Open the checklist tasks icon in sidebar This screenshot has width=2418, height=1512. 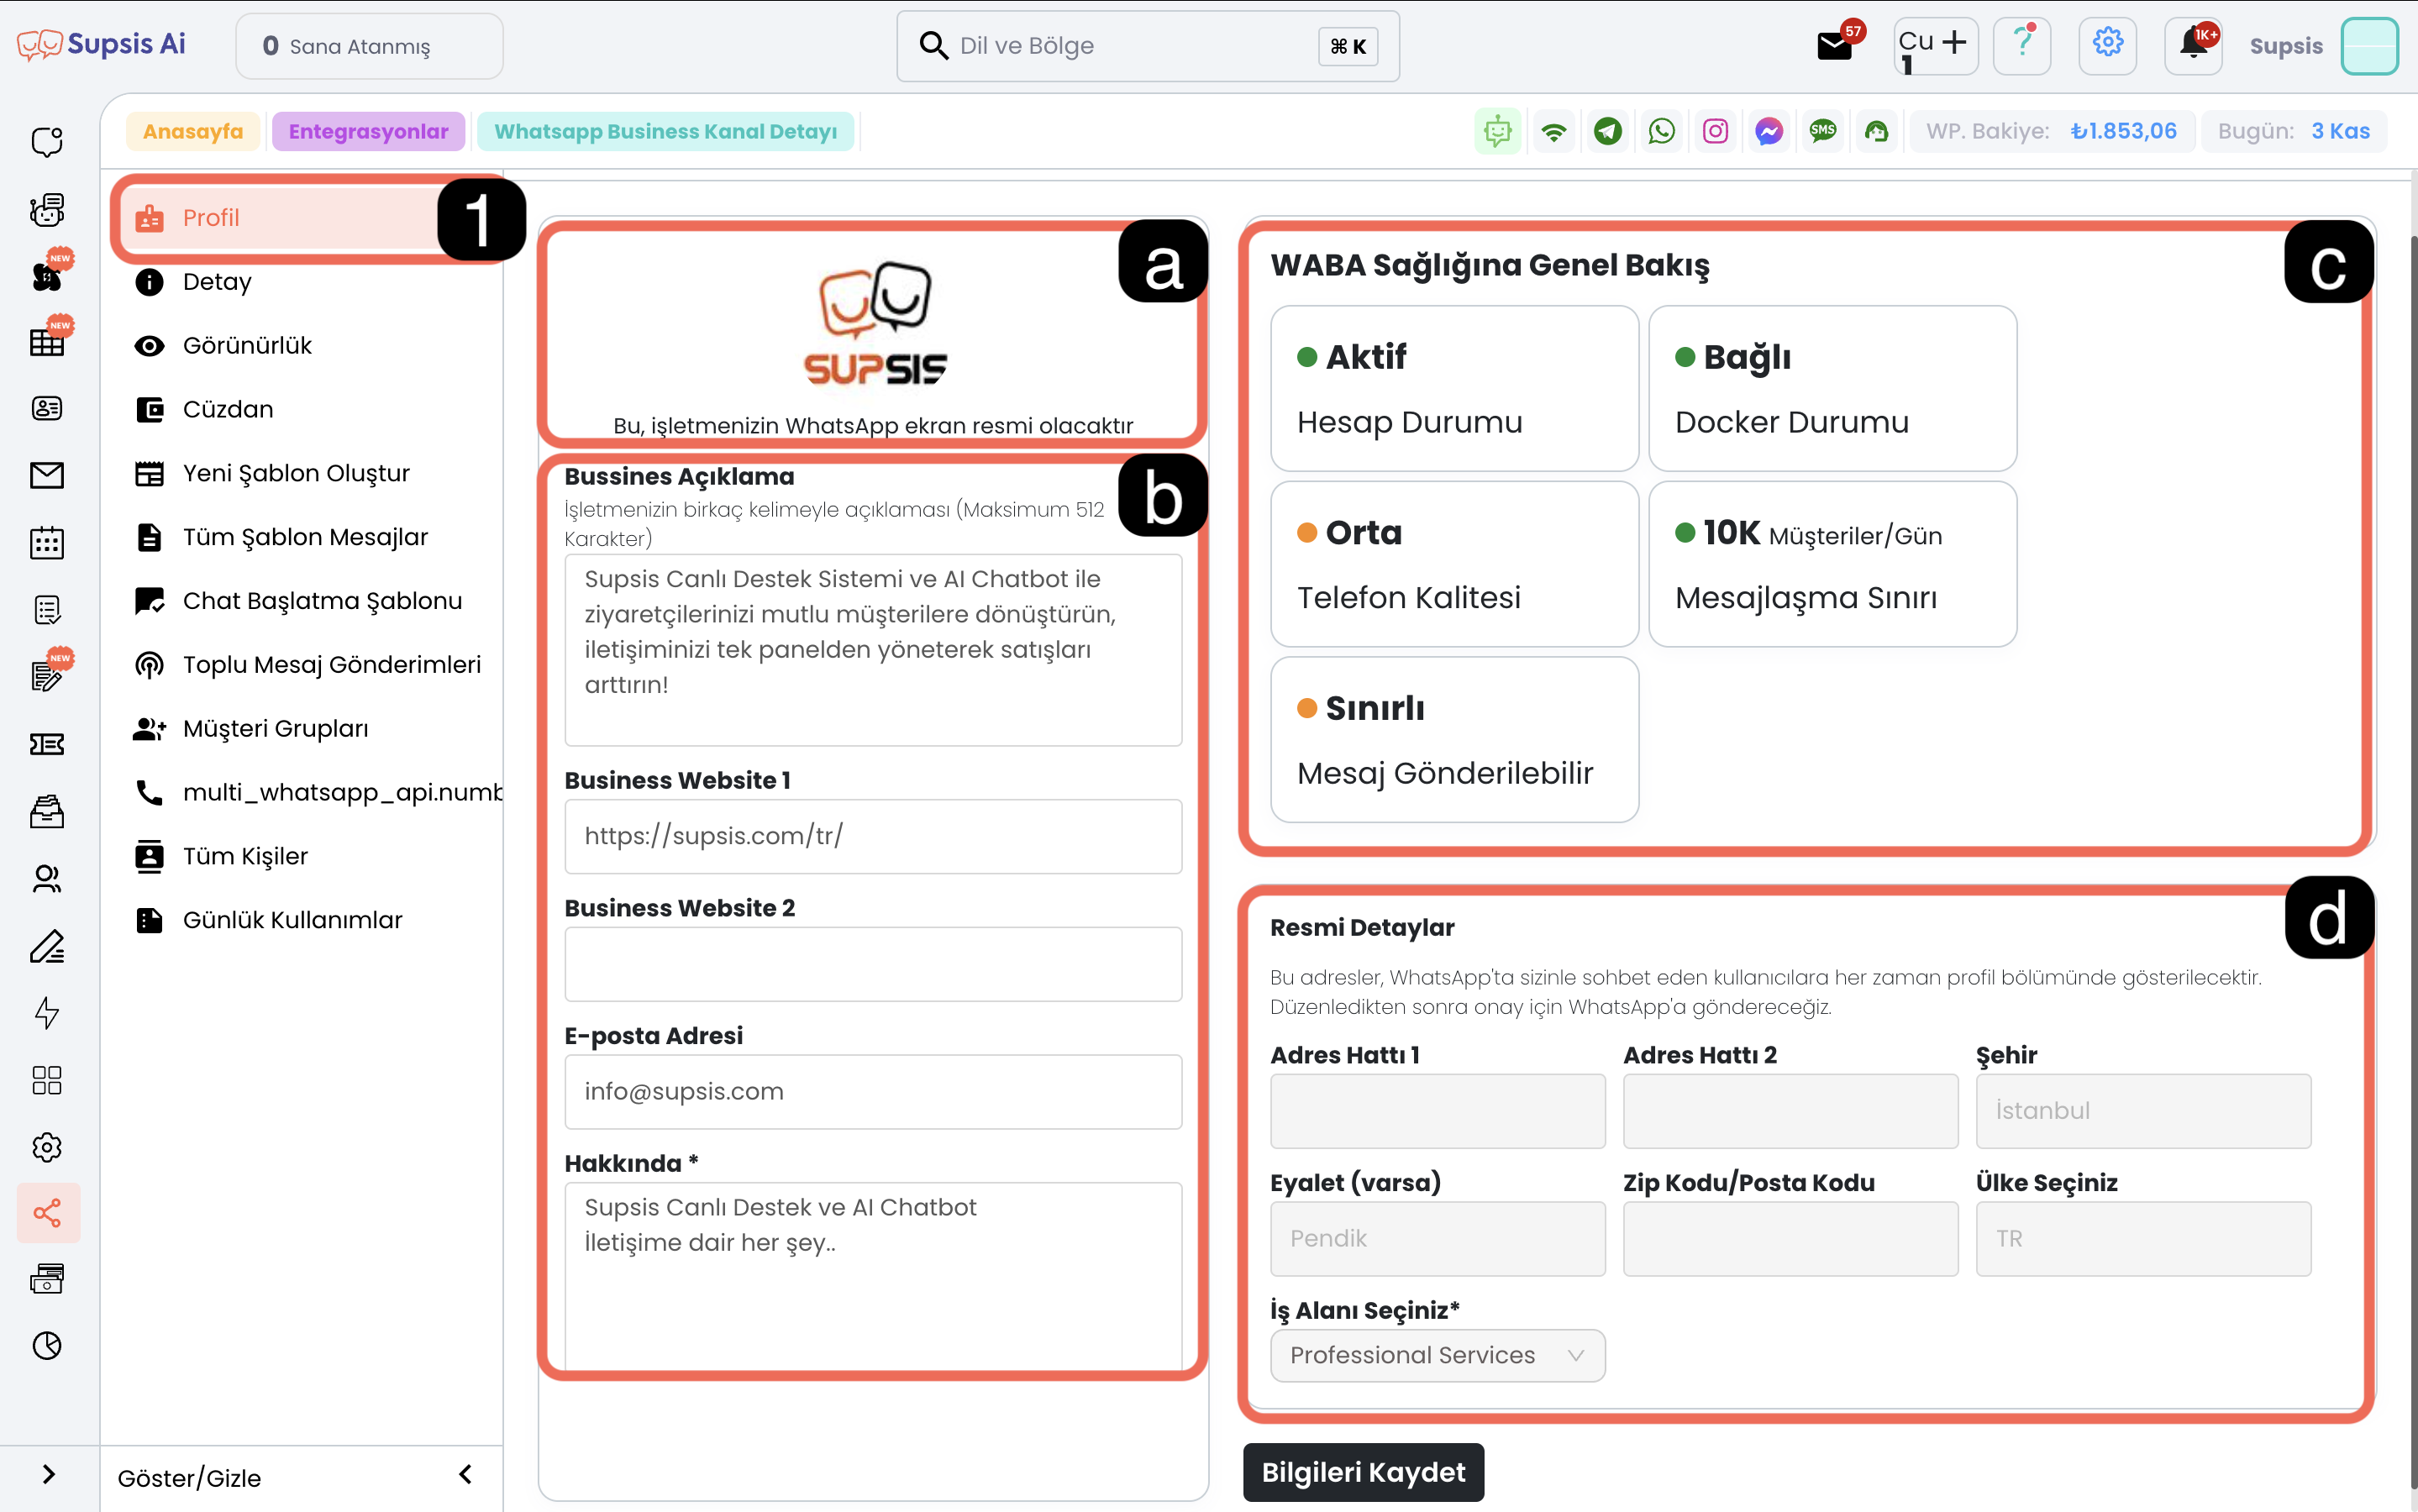pyautogui.click(x=47, y=609)
